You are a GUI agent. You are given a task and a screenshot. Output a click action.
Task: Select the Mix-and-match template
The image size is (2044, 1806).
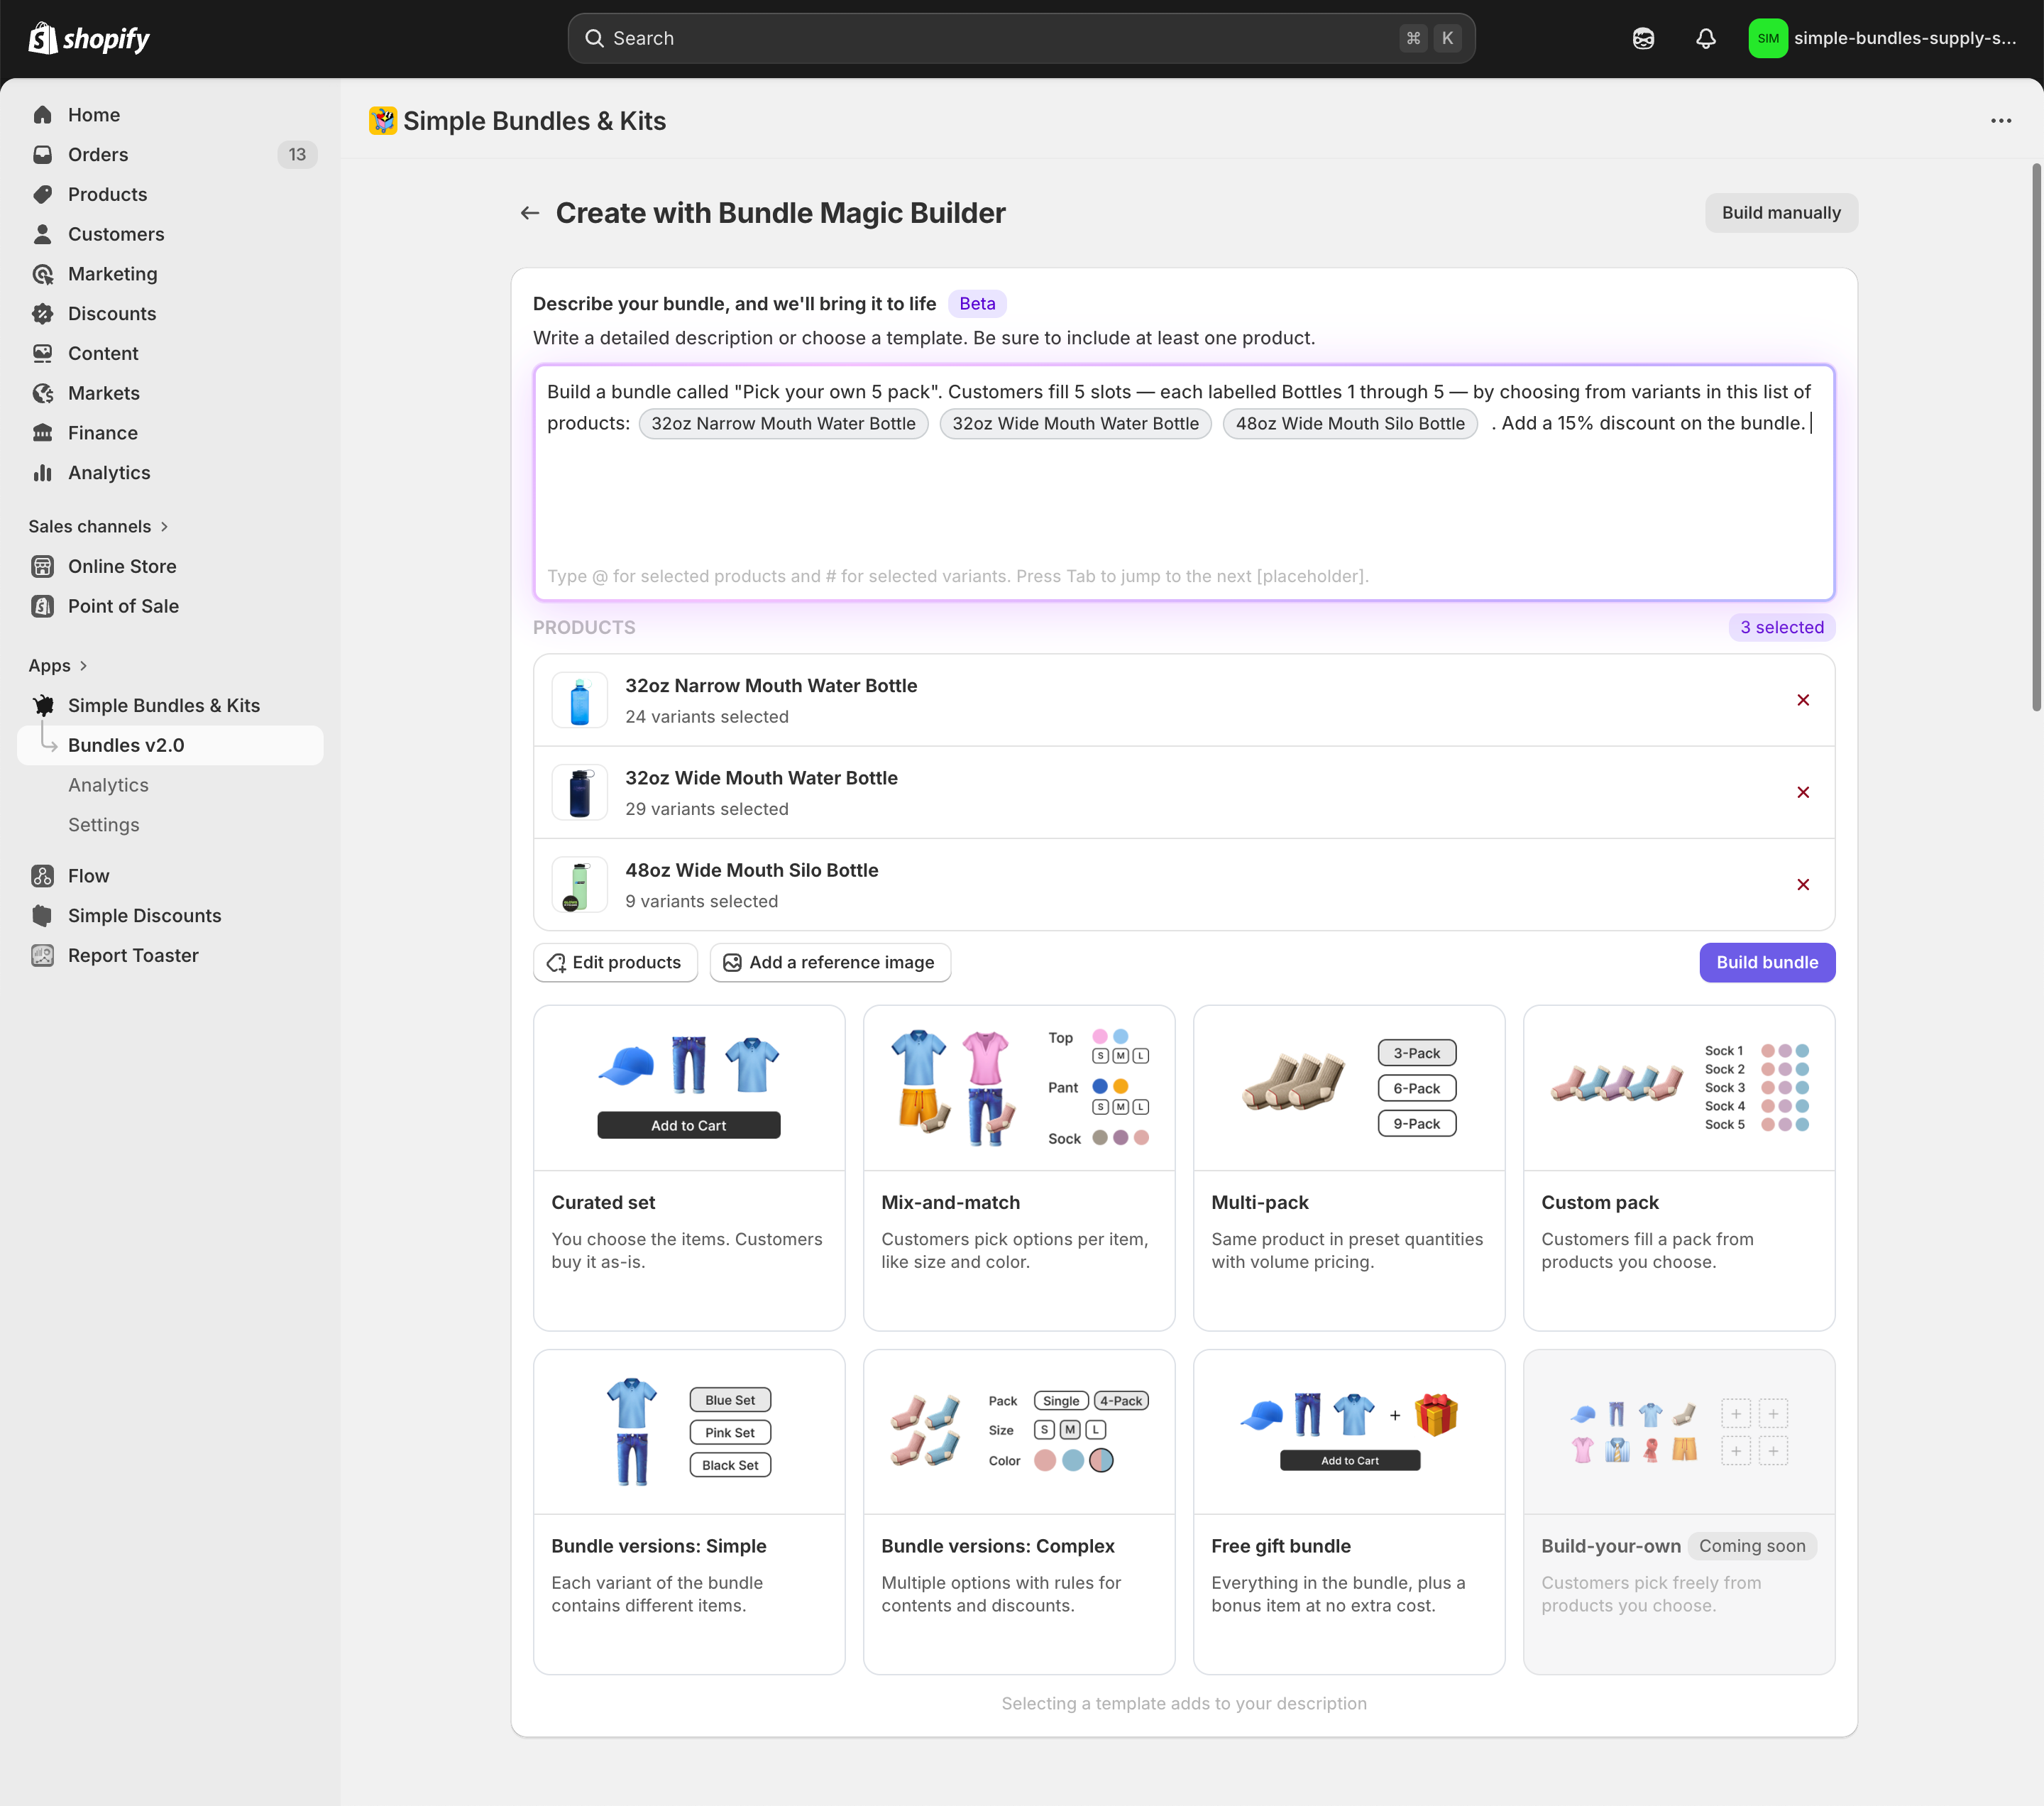[1018, 1167]
